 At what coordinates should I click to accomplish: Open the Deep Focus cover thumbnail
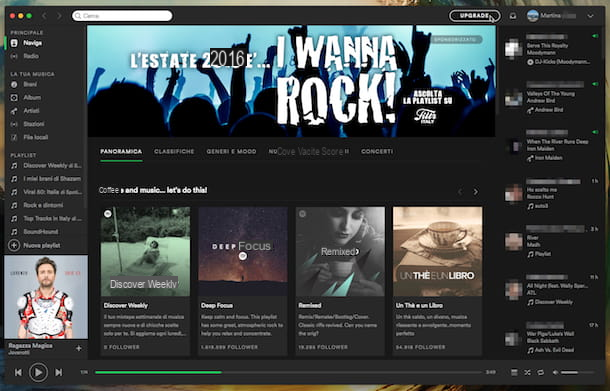click(243, 251)
